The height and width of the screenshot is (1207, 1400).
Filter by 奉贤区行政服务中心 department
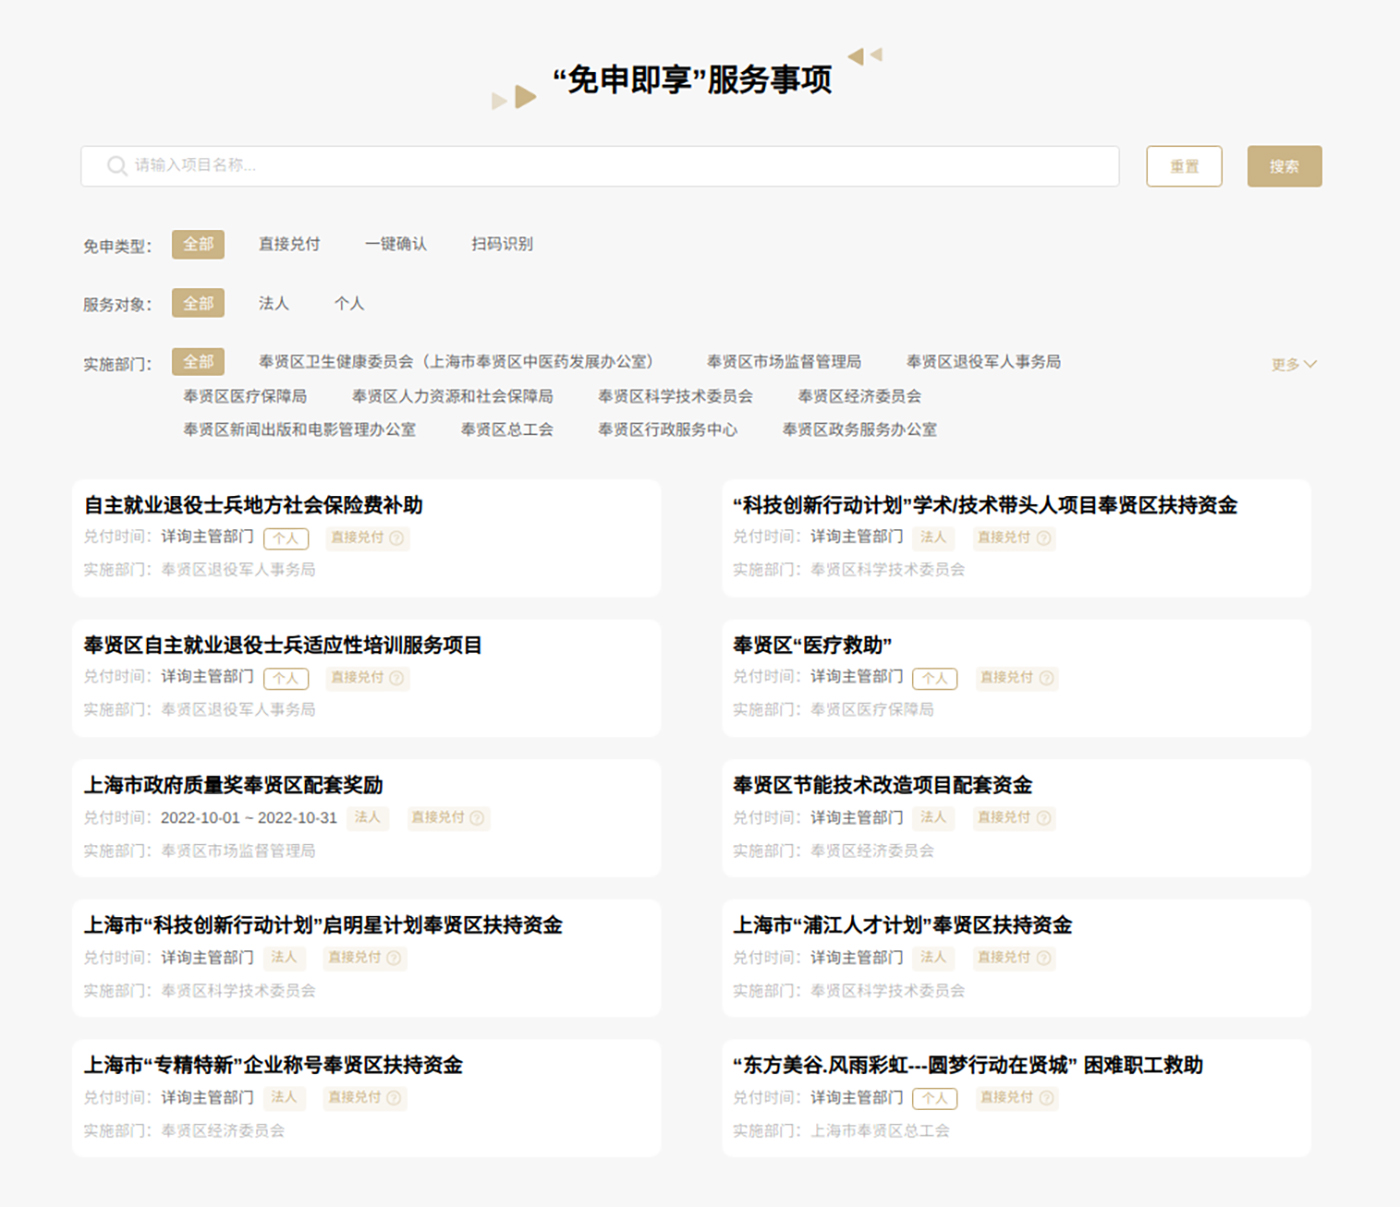point(668,430)
